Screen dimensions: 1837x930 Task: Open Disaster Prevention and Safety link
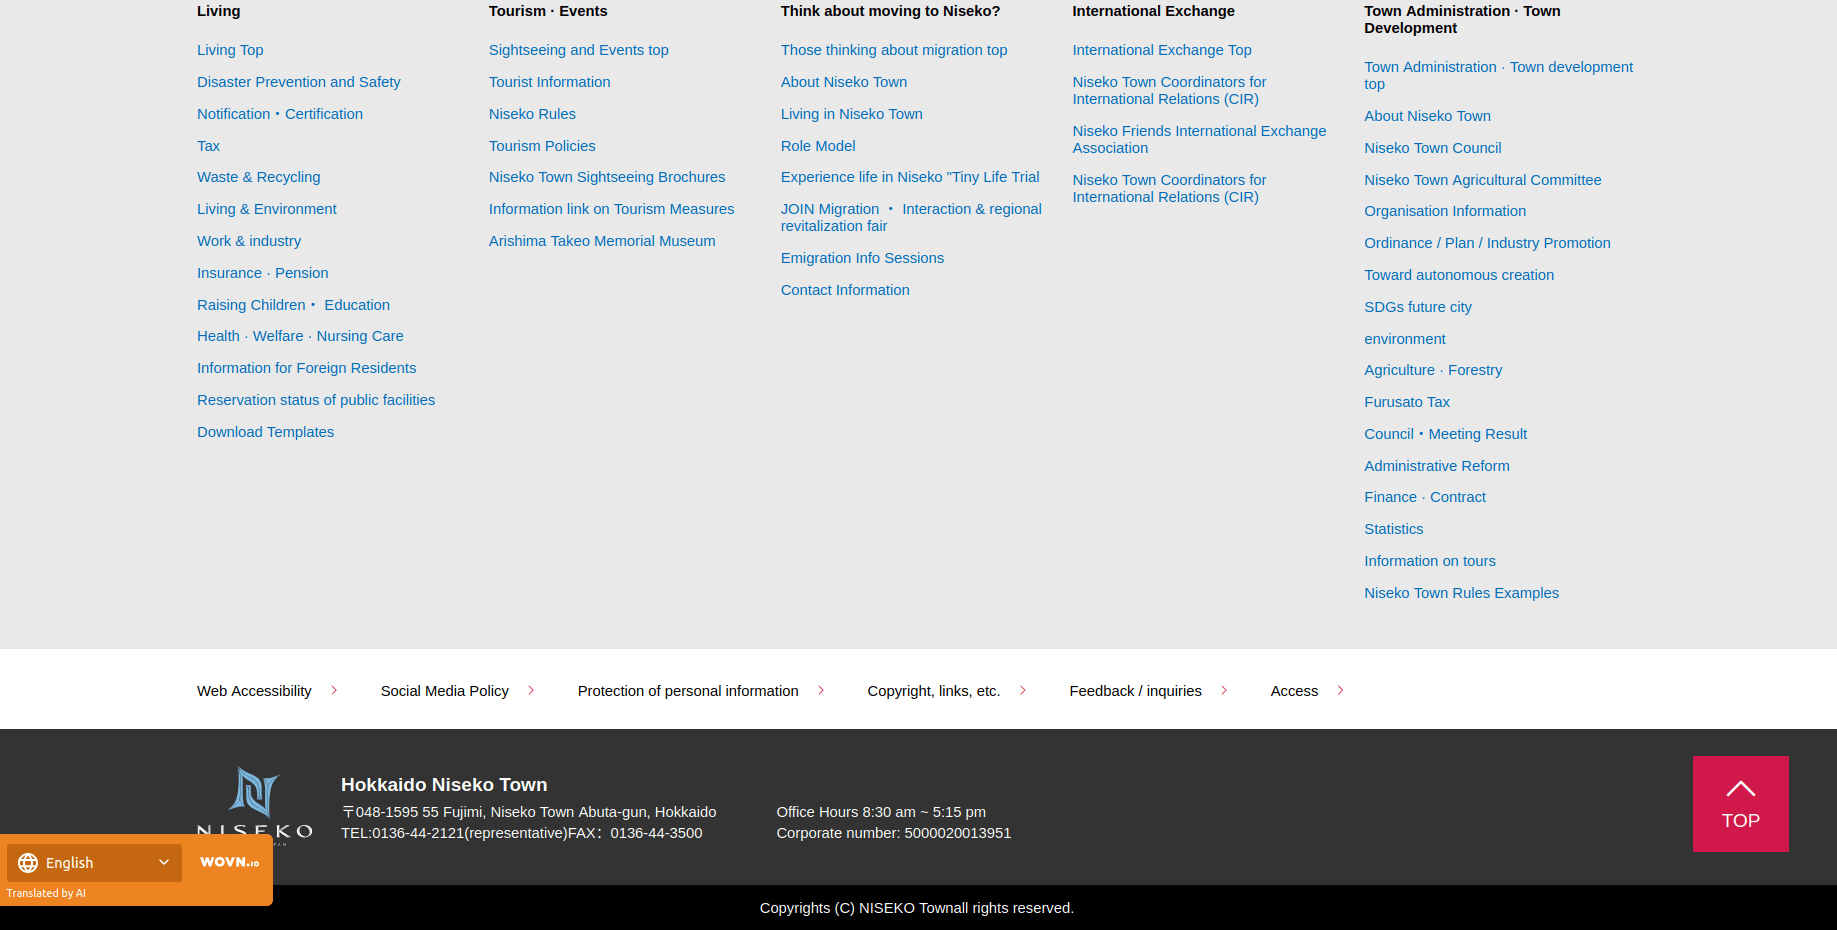298,82
